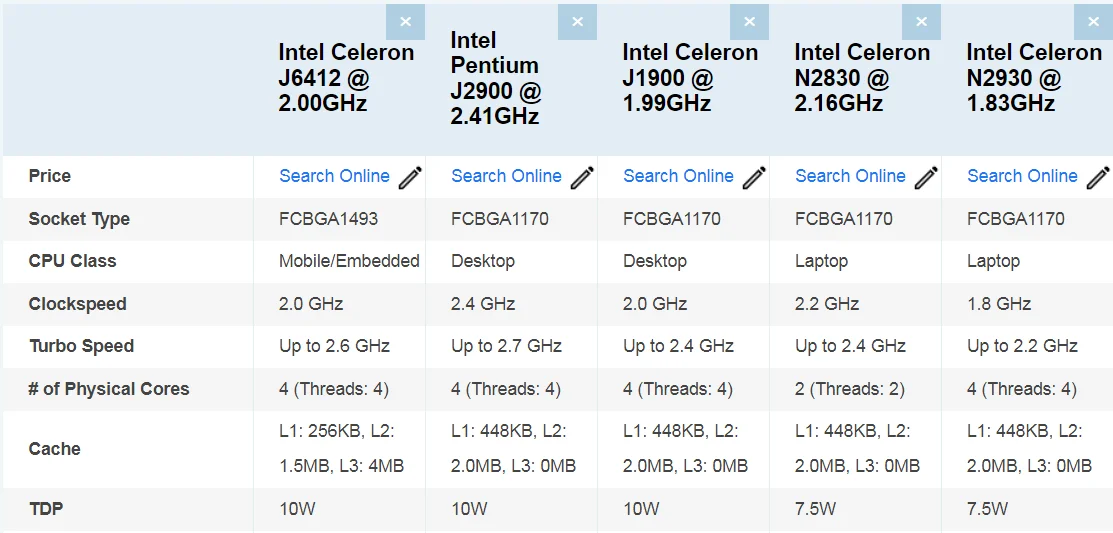Edit price pencil icon for Celeron J6412
This screenshot has width=1113, height=533.
coord(410,177)
